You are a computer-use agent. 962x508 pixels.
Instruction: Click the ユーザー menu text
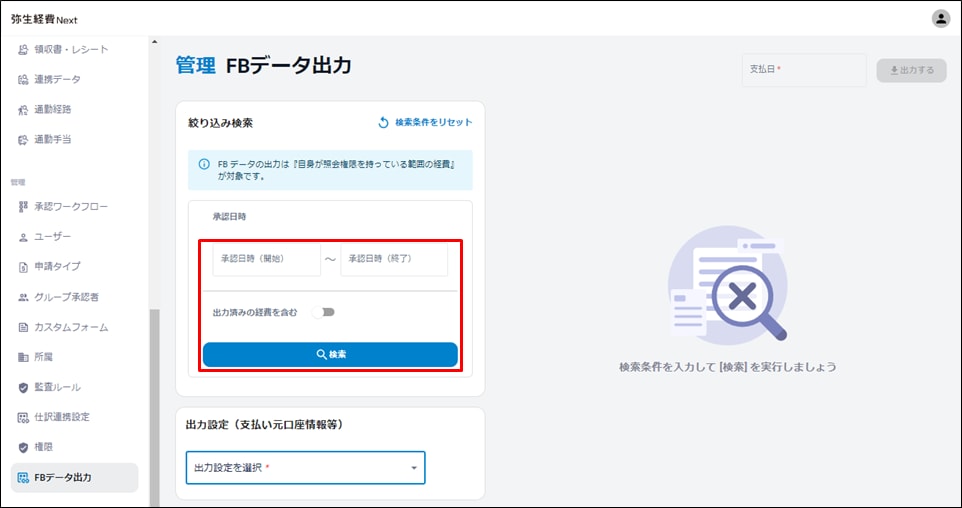[53, 237]
